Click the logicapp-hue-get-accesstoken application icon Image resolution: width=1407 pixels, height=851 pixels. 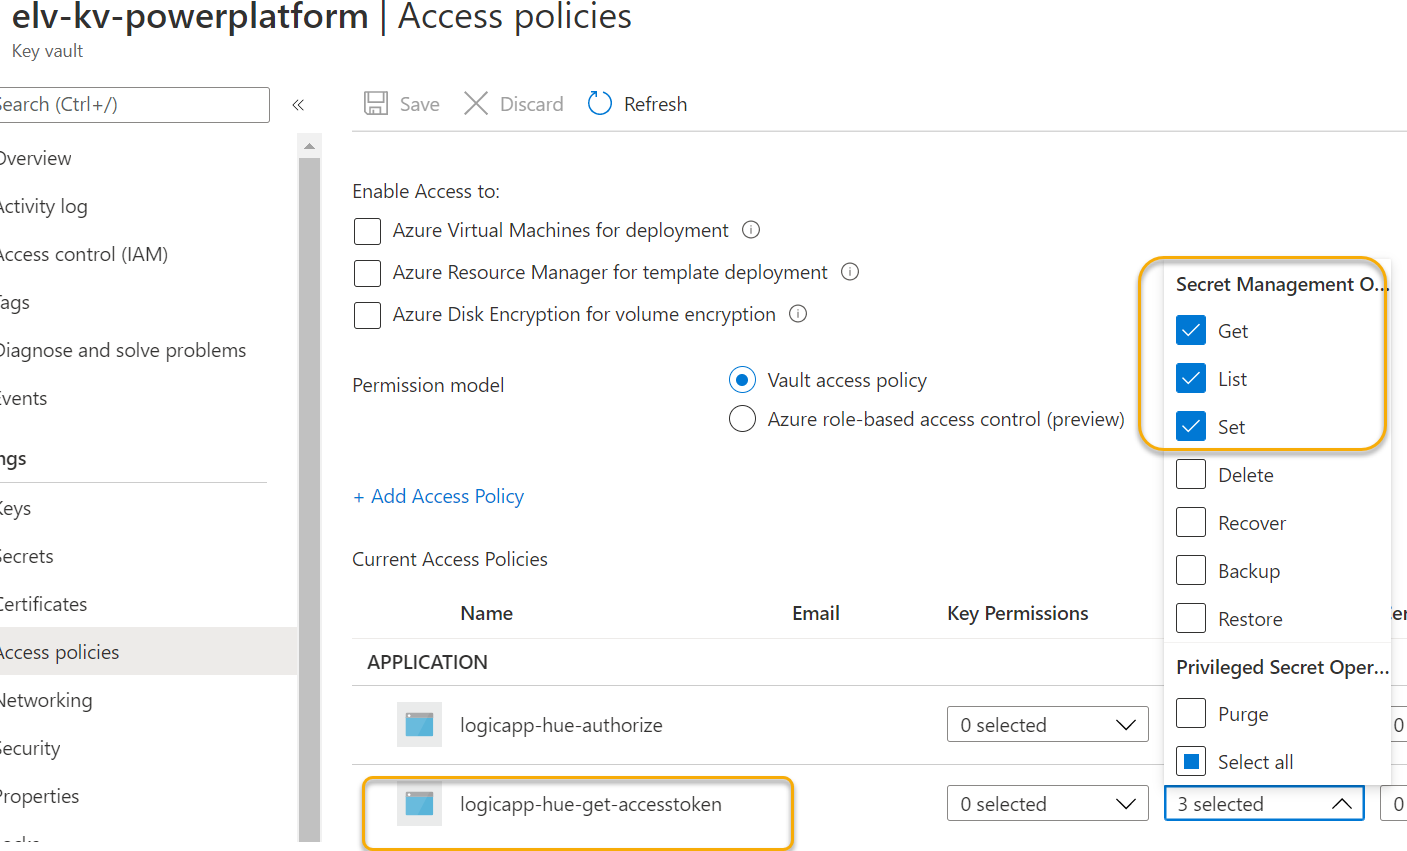point(419,804)
